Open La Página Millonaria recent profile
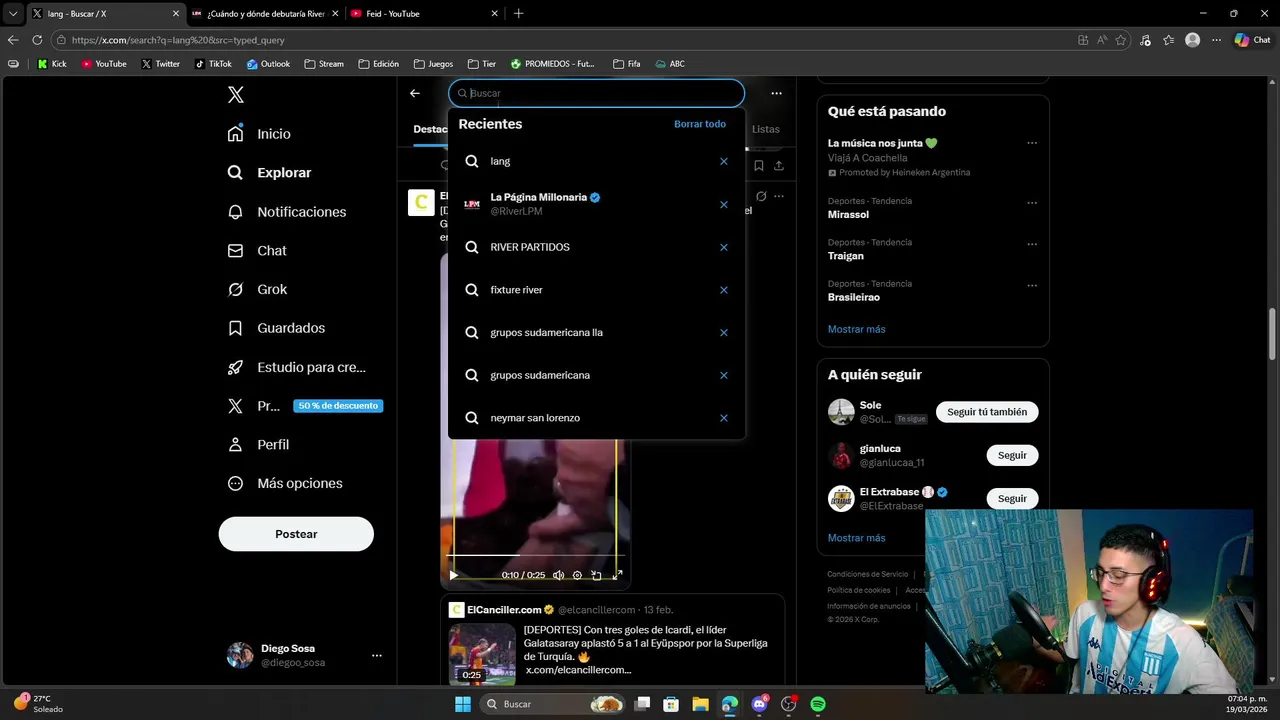 (x=596, y=204)
